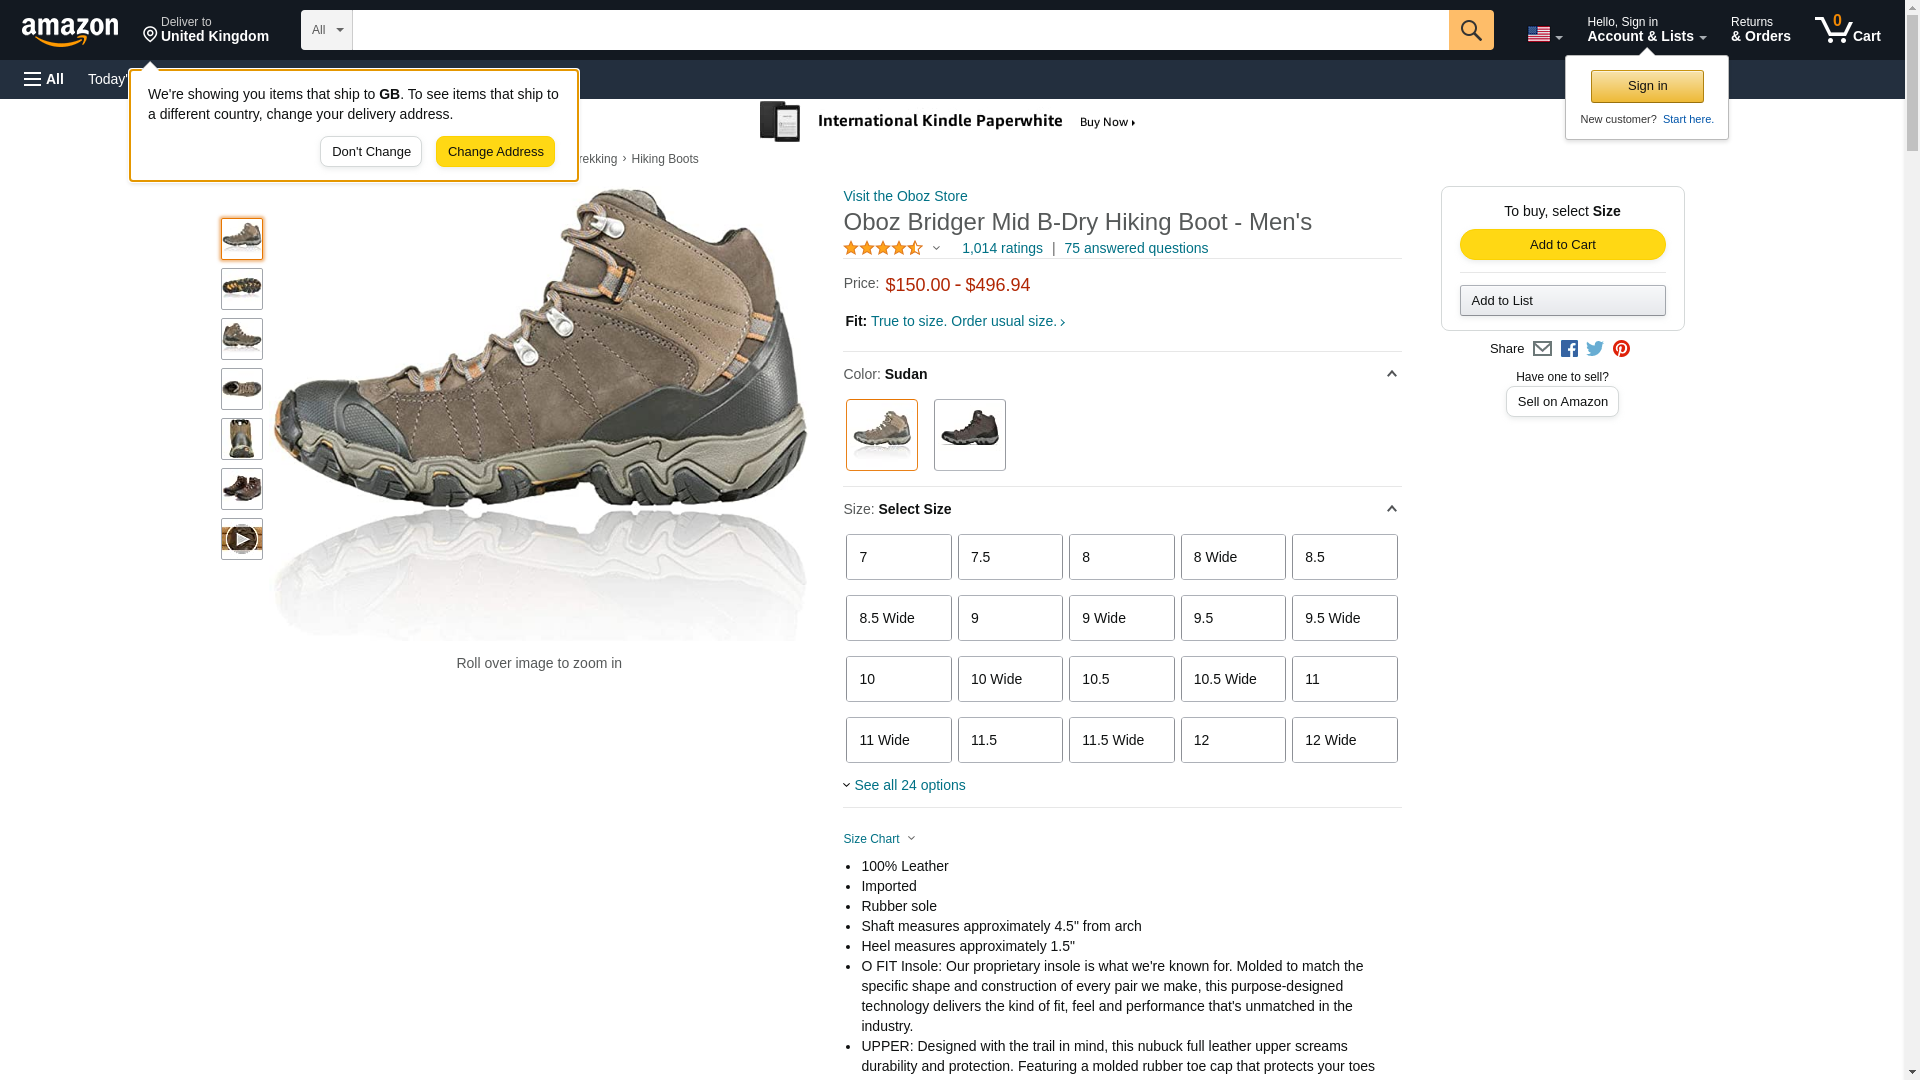Expand See all 24 options
Viewport: 1920px width, 1080px height.
pyautogui.click(x=908, y=785)
